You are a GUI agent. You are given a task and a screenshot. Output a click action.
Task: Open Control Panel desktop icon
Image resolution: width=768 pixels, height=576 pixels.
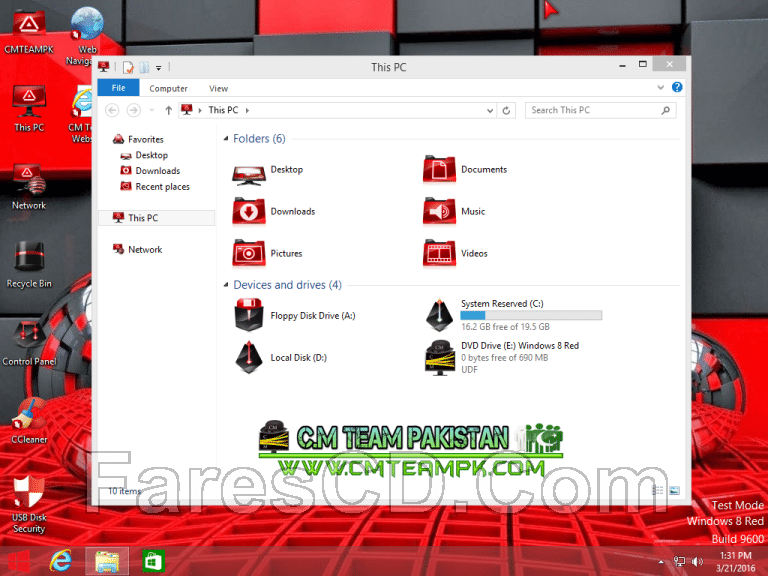coord(29,343)
